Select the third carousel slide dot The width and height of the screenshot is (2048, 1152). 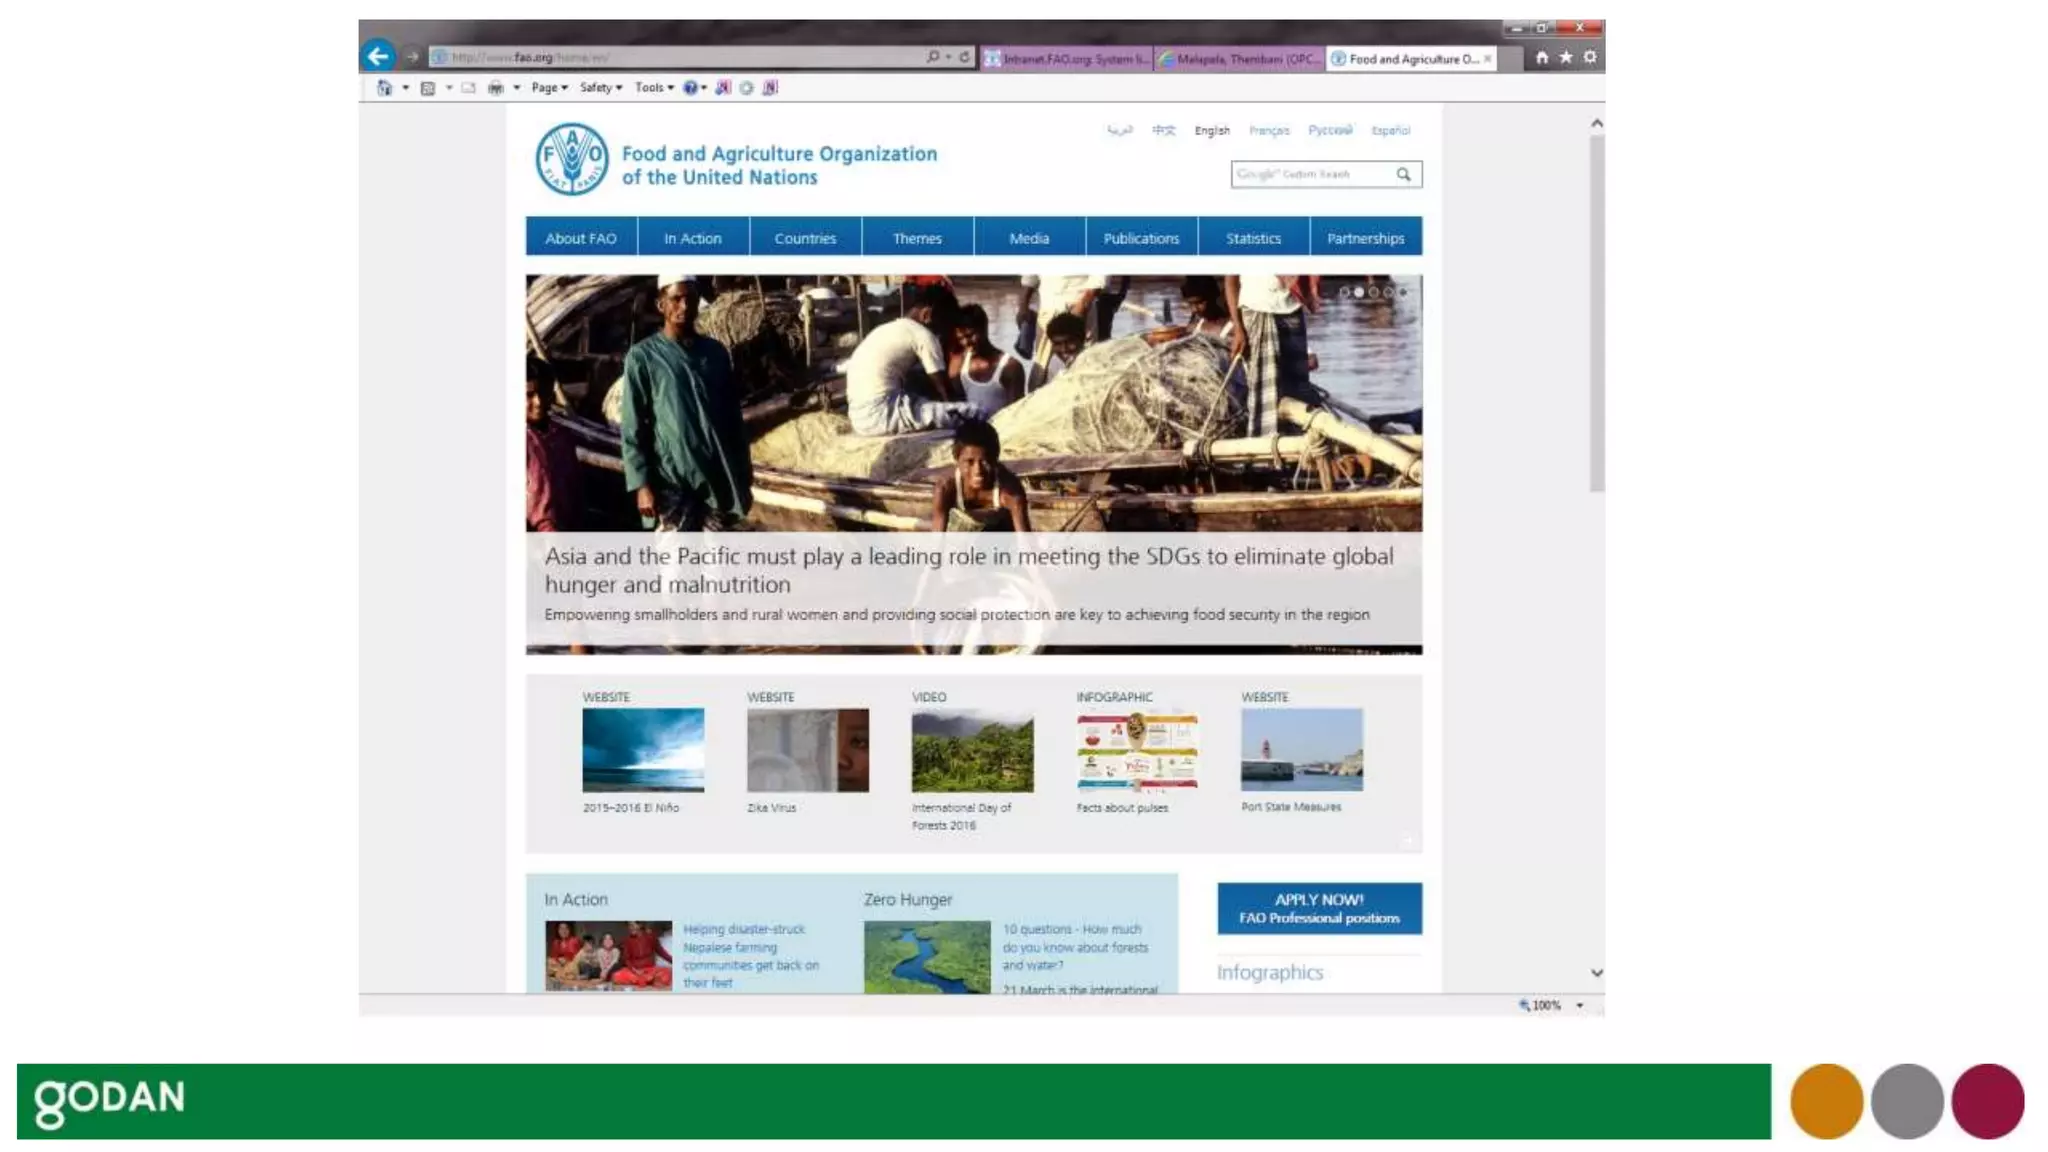pyautogui.click(x=1374, y=292)
